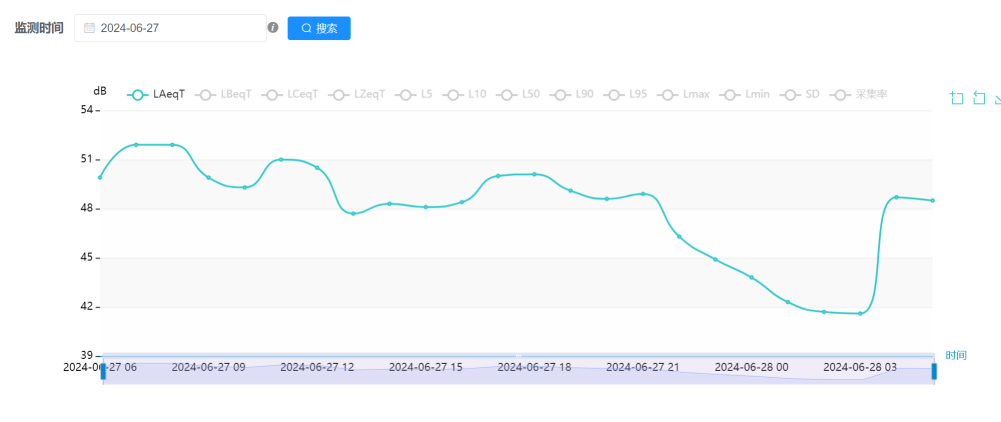Click the zoom area tool icon

957,97
